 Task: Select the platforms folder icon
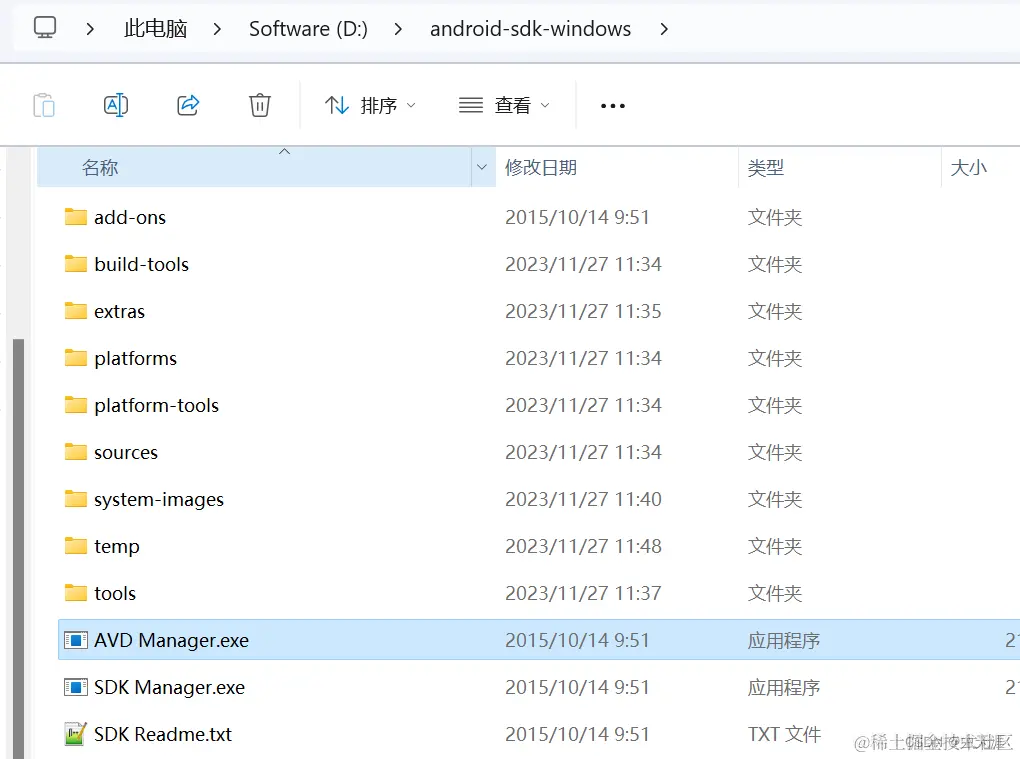[x=75, y=358]
